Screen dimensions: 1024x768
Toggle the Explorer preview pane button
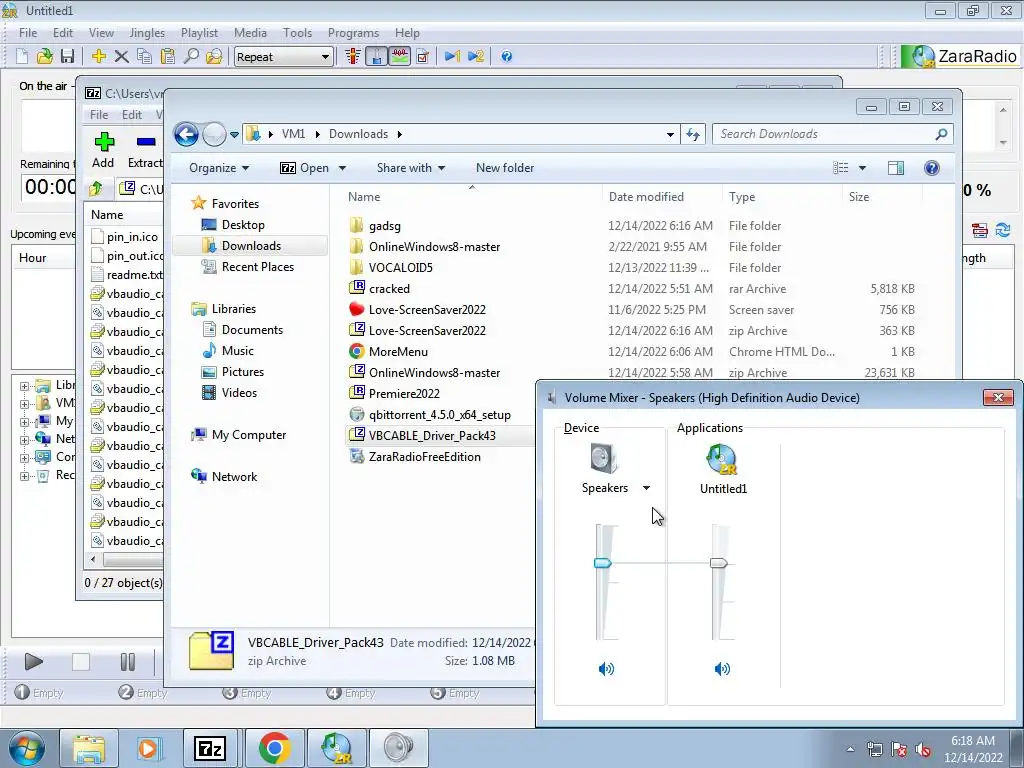(x=896, y=168)
